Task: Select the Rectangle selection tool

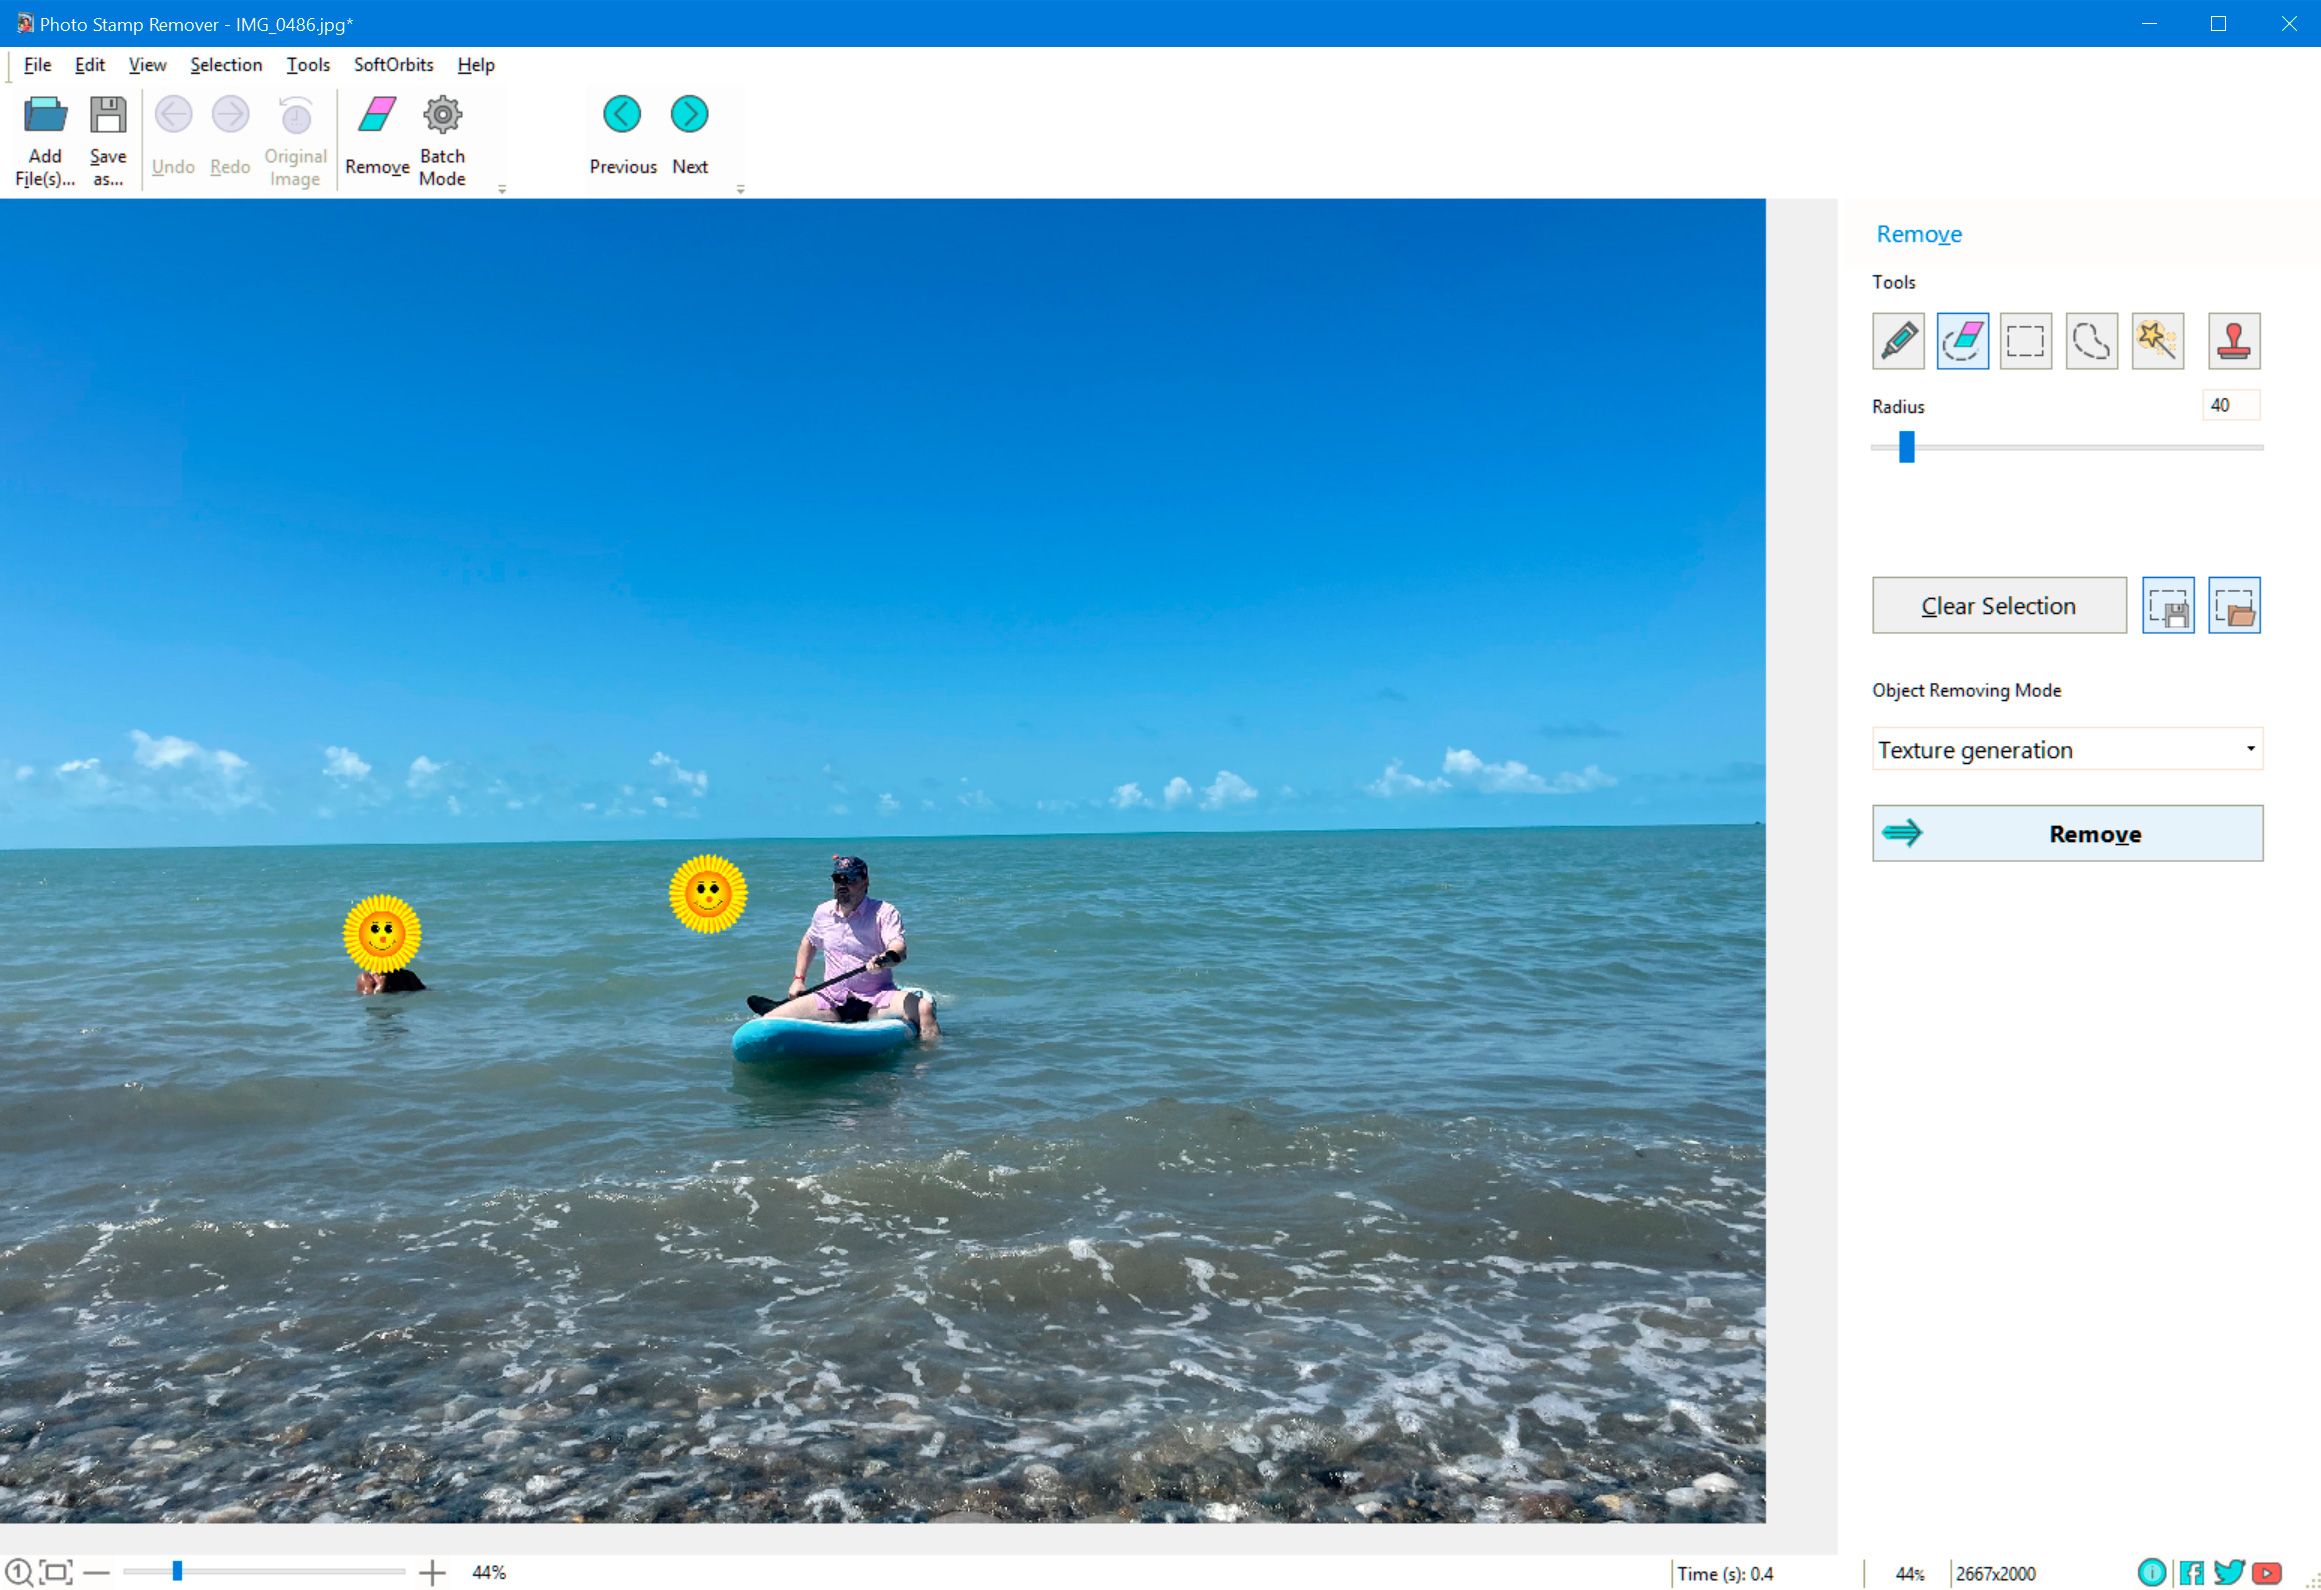Action: click(2026, 340)
